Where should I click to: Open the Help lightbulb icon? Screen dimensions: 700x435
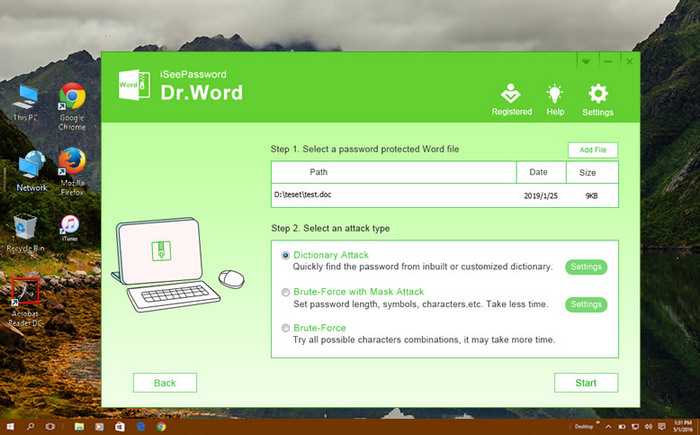click(555, 100)
